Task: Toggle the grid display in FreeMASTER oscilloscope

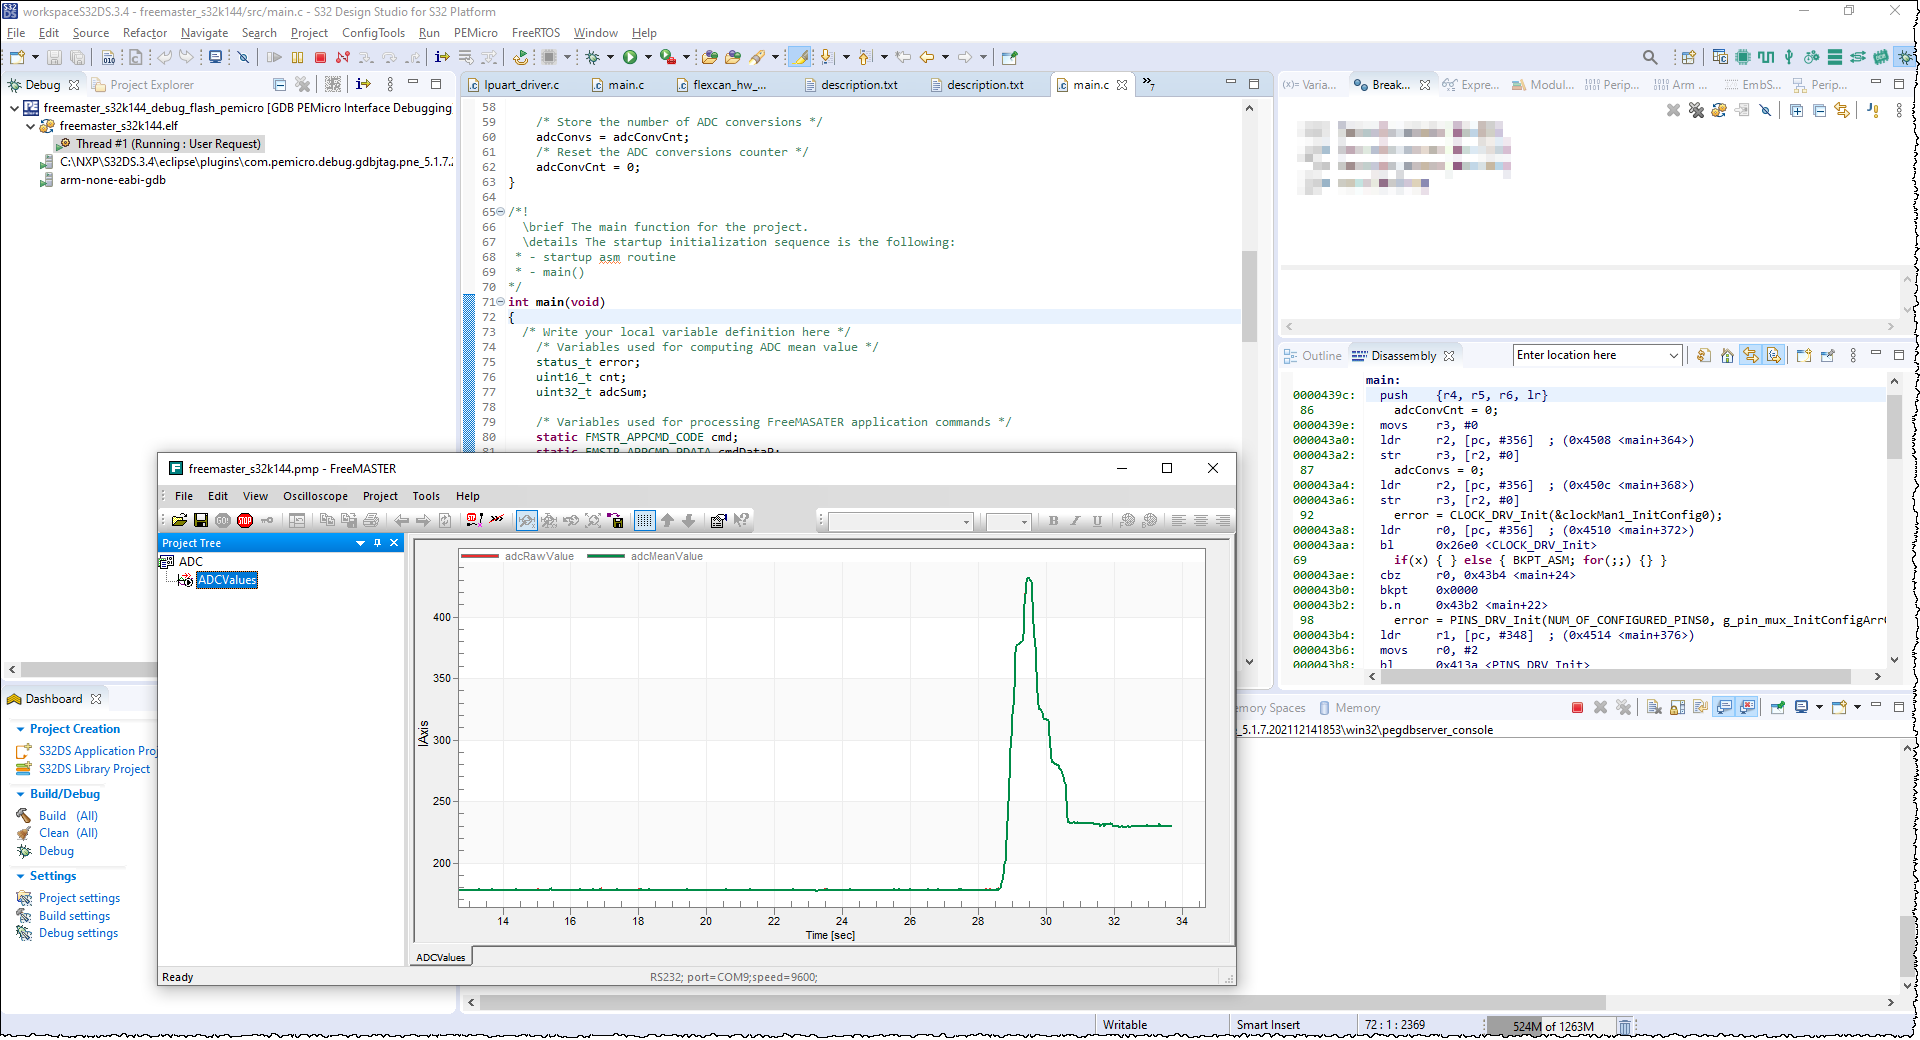Action: pos(644,520)
